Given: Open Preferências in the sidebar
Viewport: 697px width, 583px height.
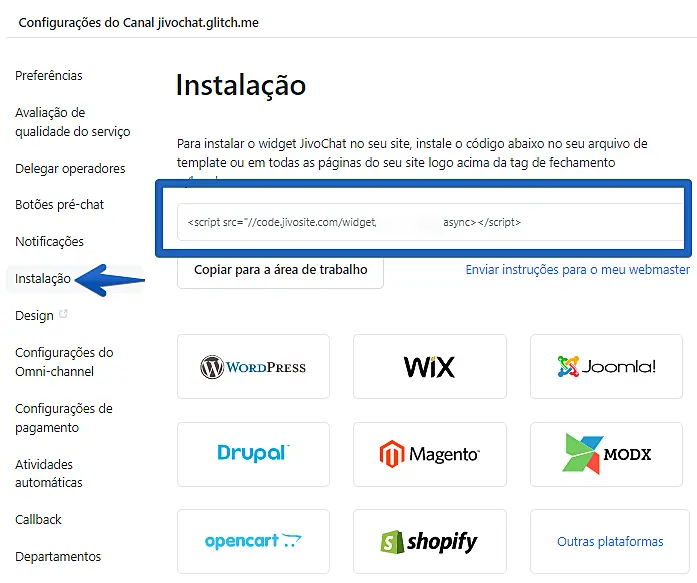Looking at the screenshot, I should click(49, 76).
